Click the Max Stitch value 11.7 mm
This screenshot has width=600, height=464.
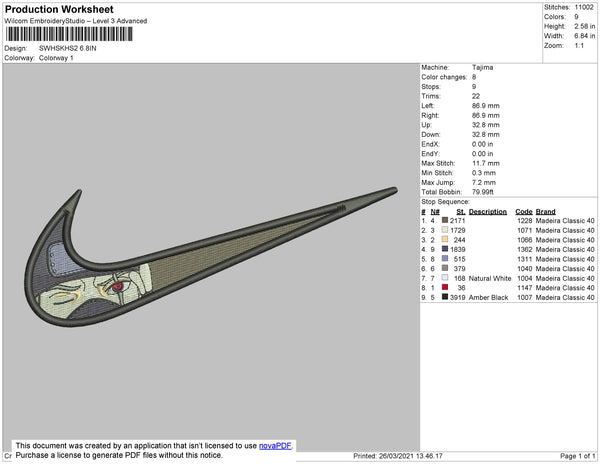click(486, 163)
